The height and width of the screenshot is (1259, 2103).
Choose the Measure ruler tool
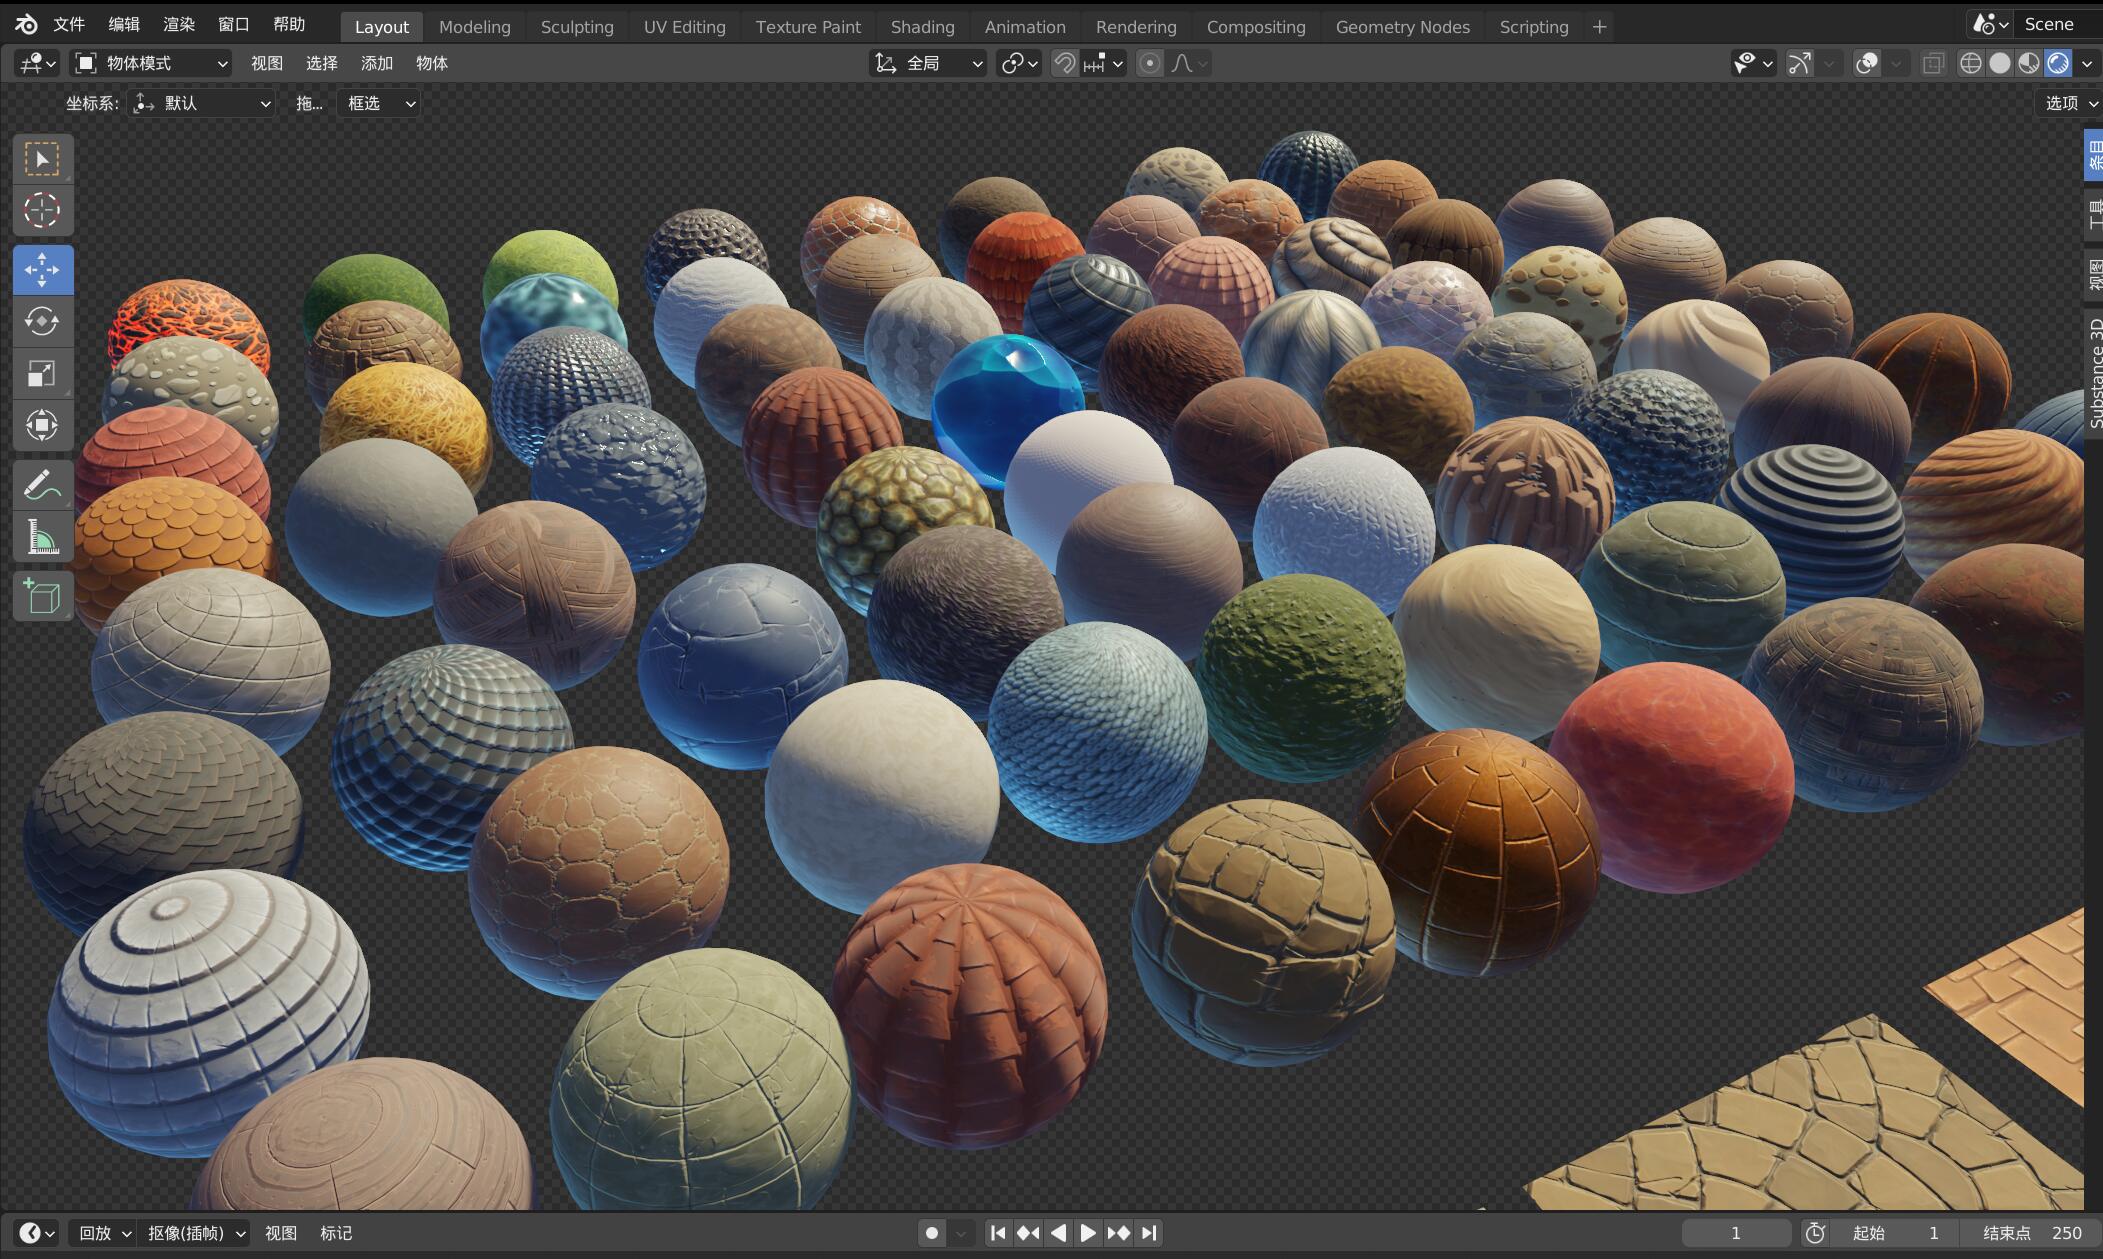[x=42, y=538]
